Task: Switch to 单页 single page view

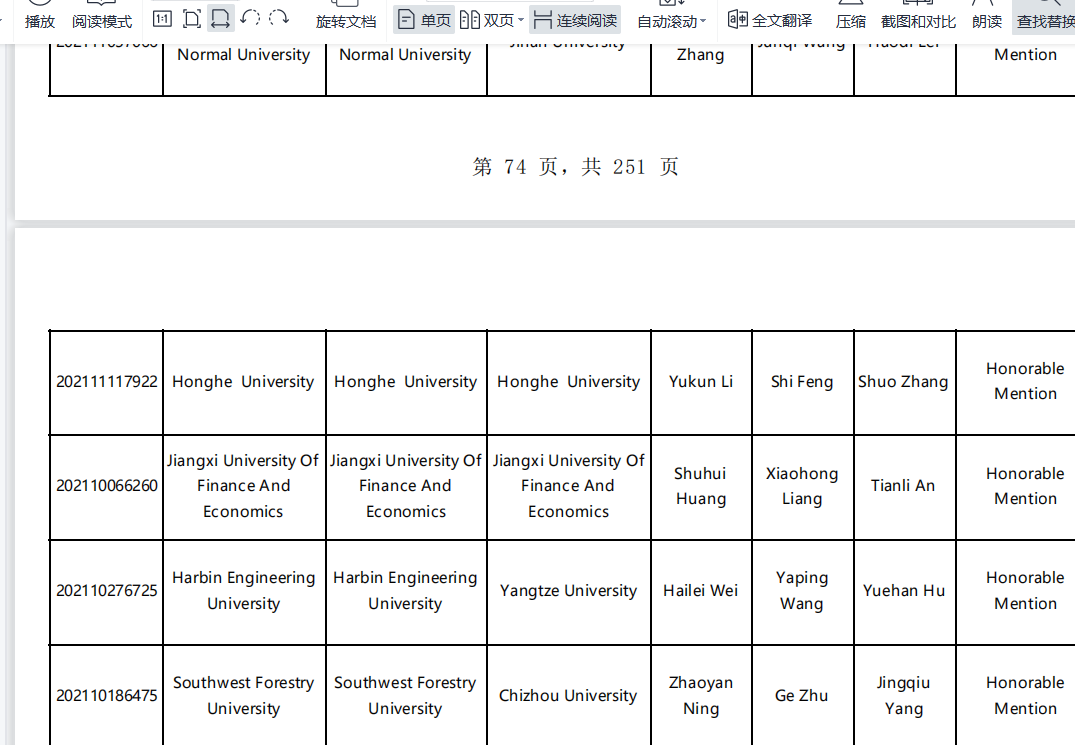Action: point(424,21)
